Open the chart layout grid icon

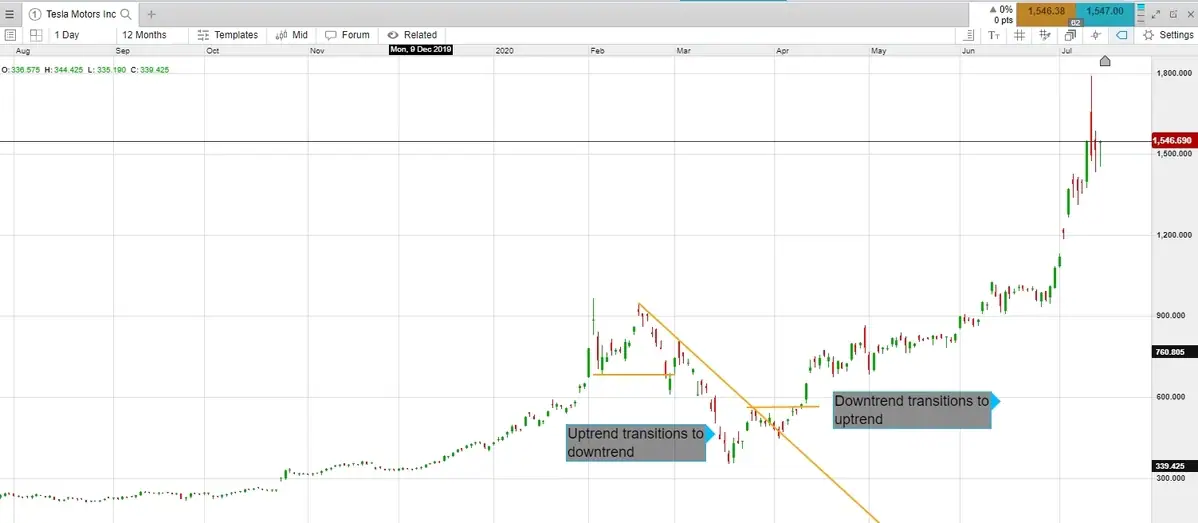point(35,35)
